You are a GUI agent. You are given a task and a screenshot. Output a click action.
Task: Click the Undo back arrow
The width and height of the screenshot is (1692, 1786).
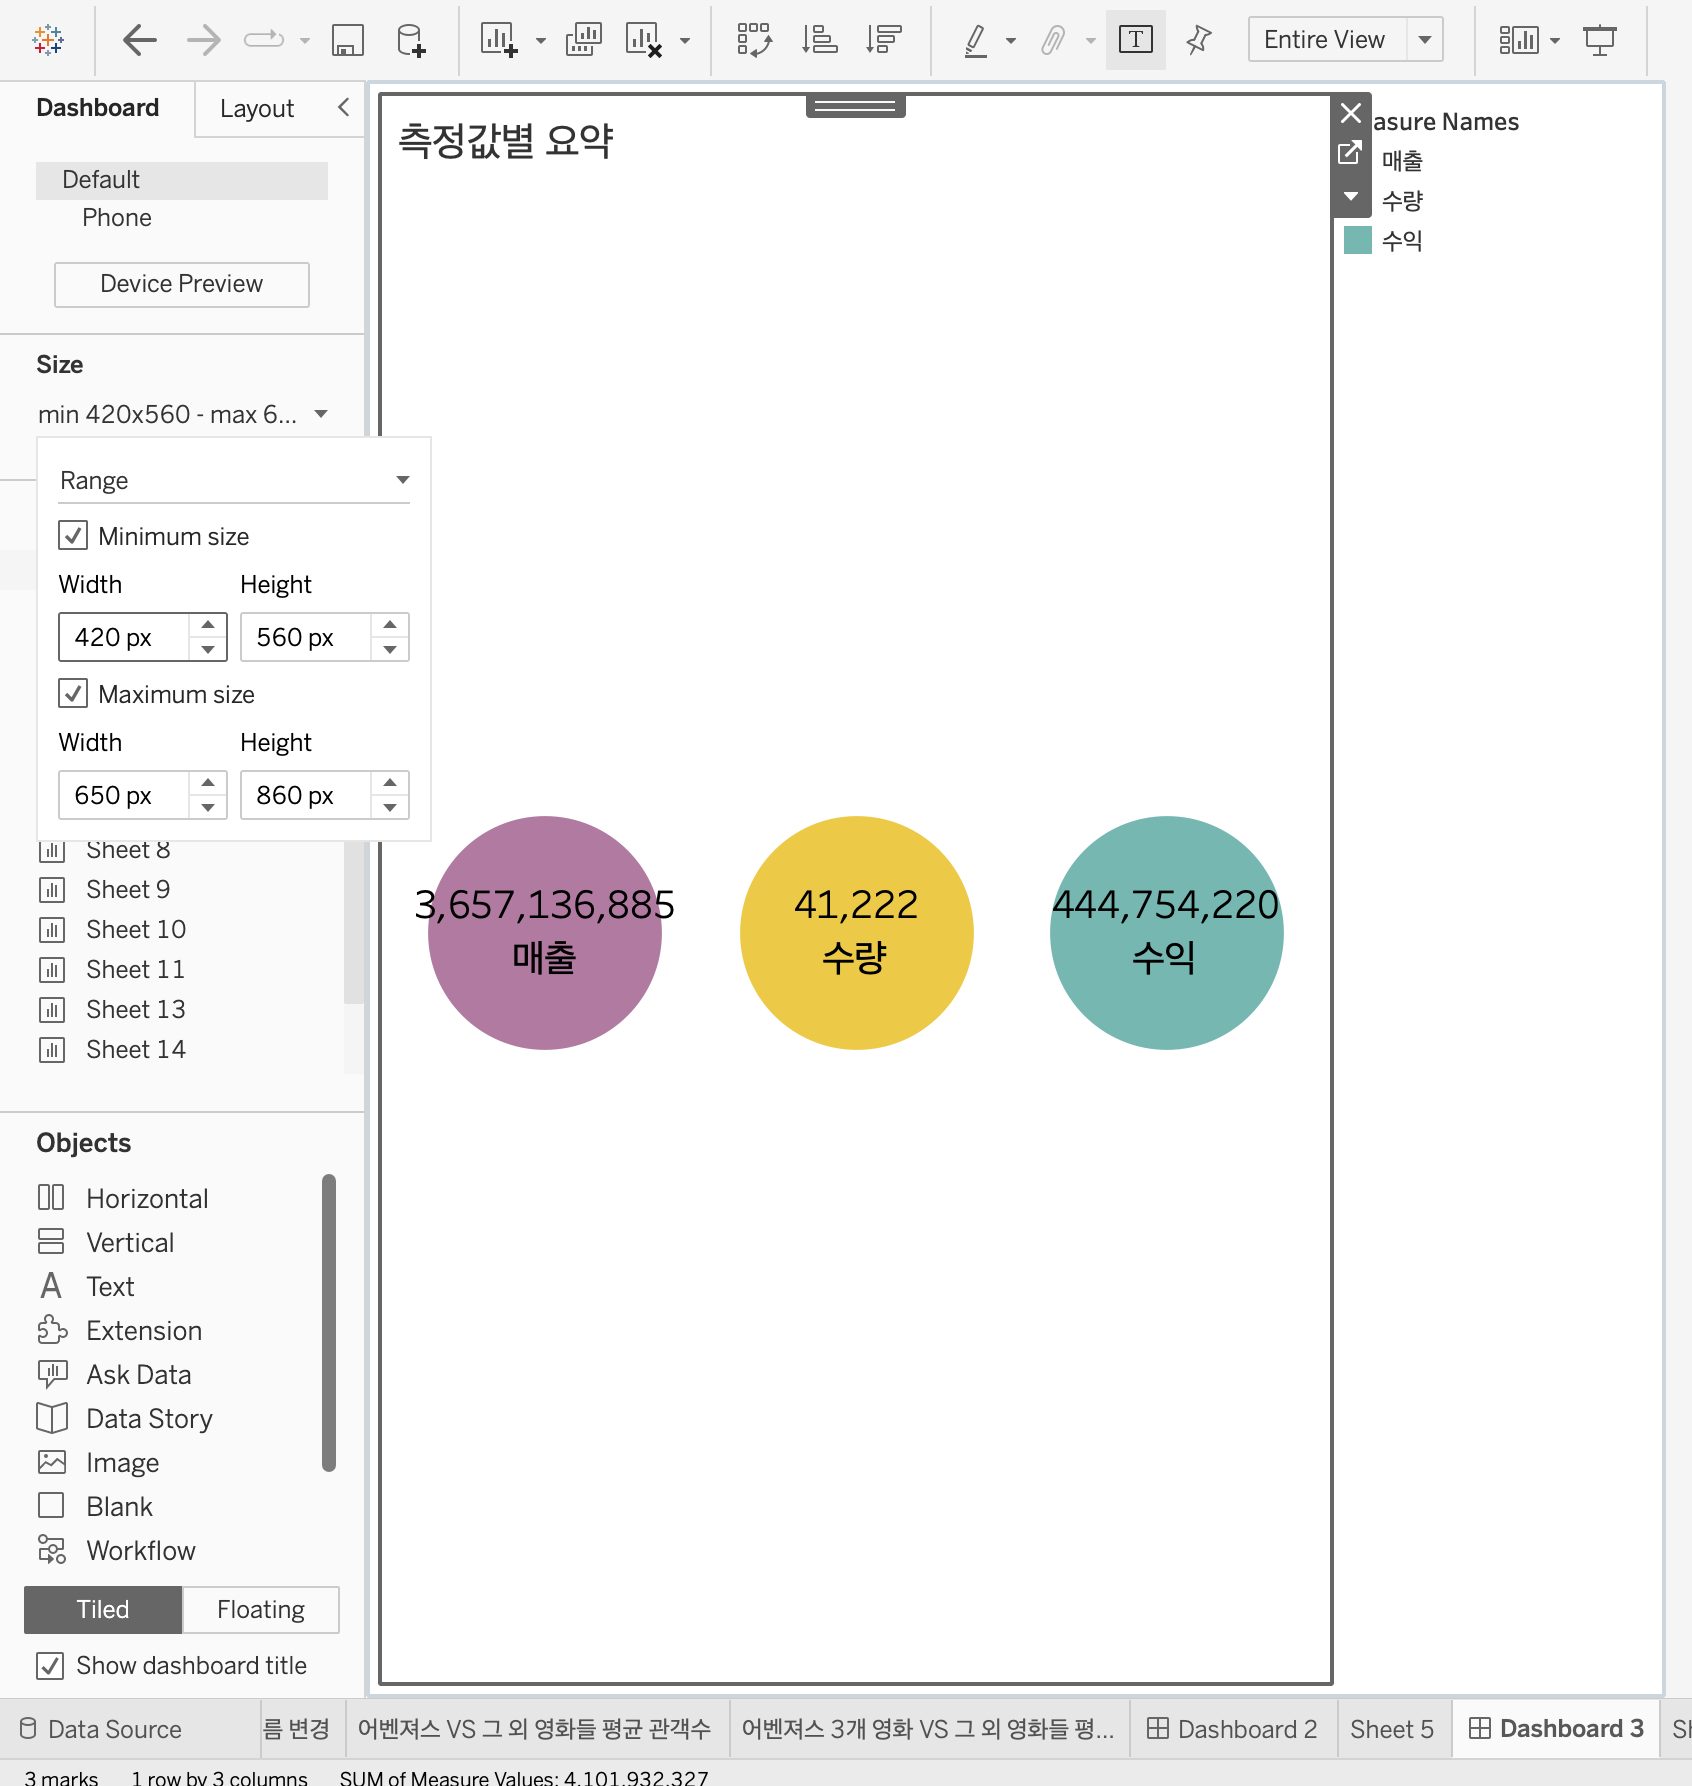click(140, 40)
